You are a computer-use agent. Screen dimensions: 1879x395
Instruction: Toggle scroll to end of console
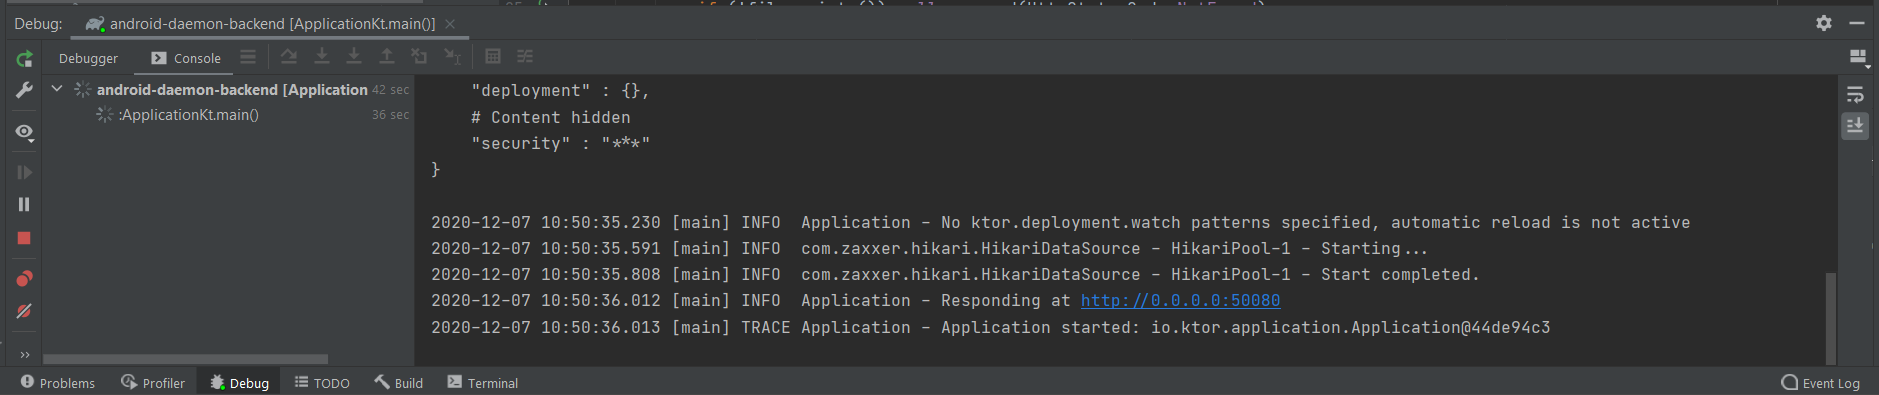click(1855, 126)
